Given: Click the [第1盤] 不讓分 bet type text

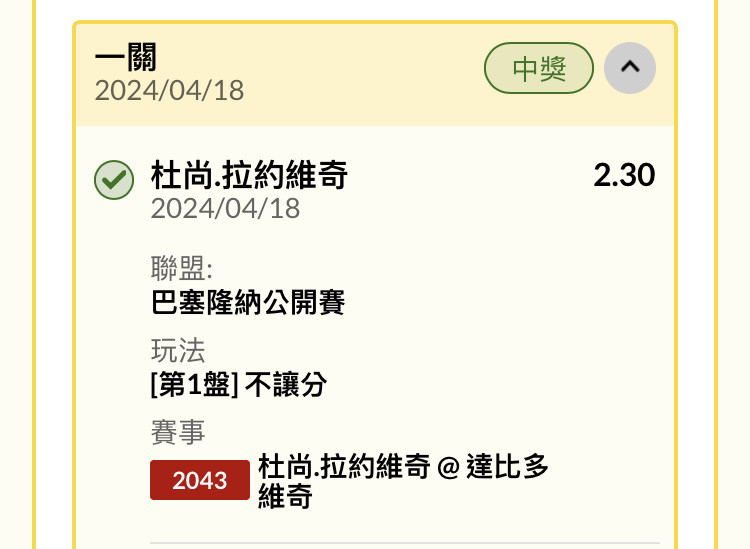Looking at the screenshot, I should [x=239, y=384].
